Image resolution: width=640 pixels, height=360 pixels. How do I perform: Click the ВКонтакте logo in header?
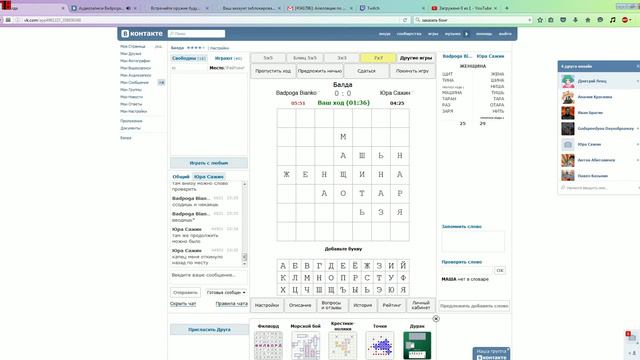coord(142,33)
